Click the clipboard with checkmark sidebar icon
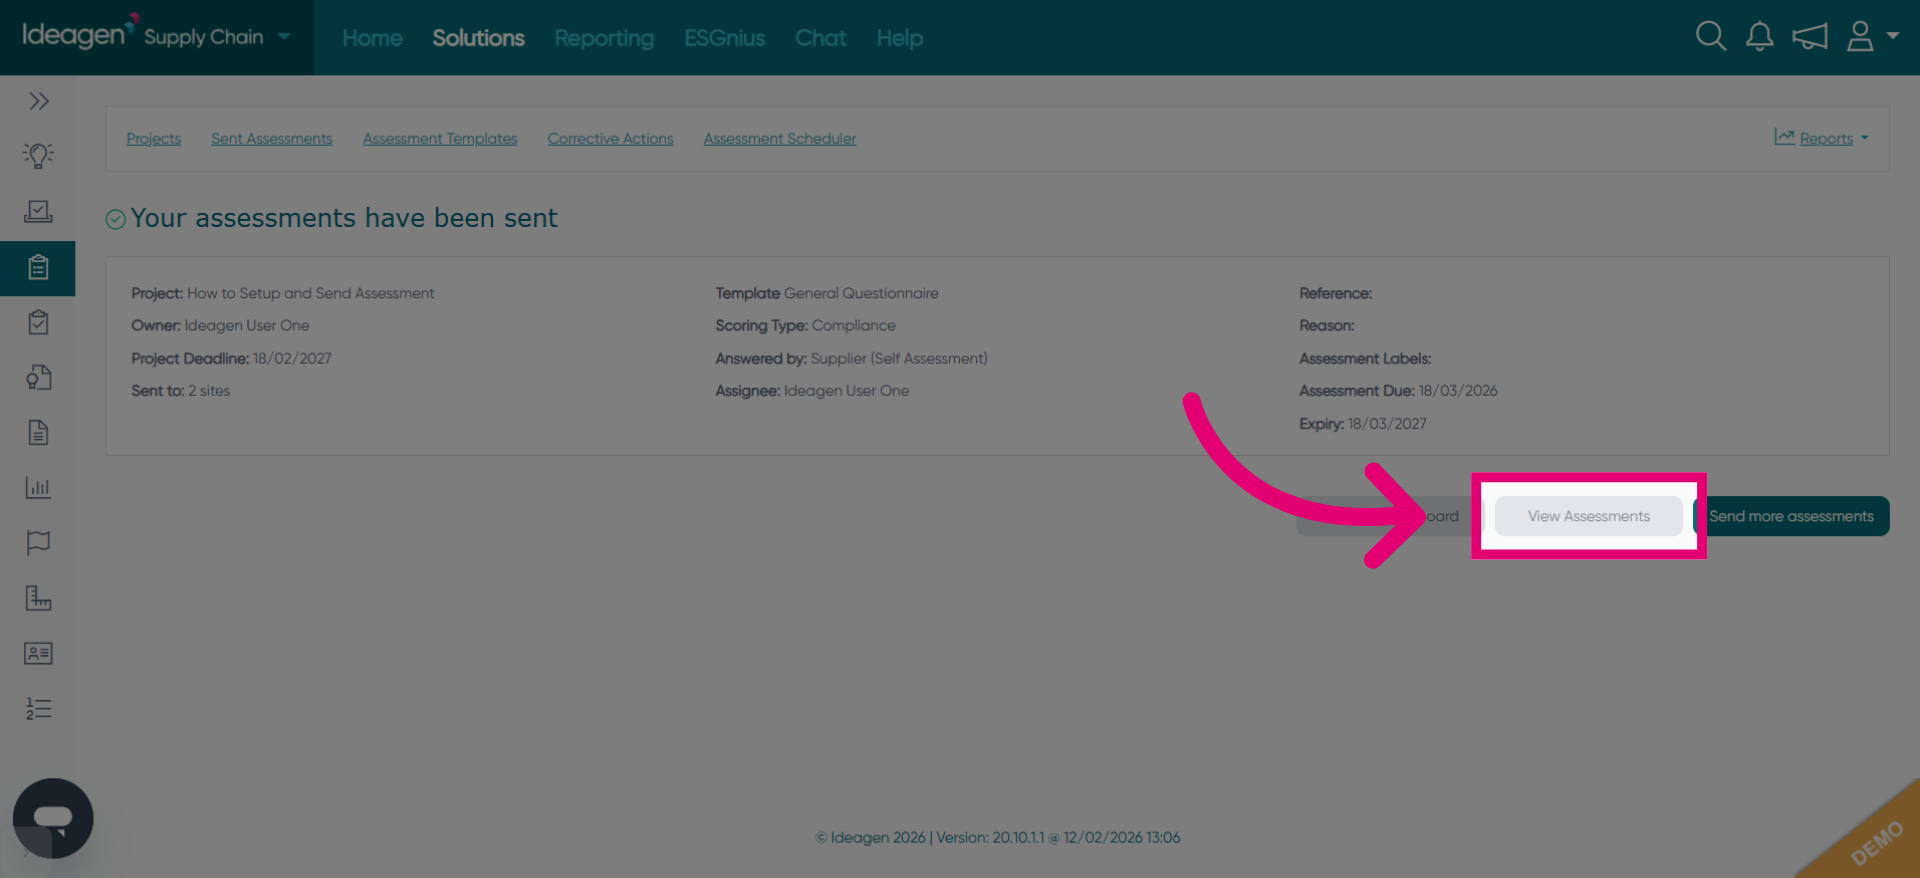Screen dimensions: 1920x878 pyautogui.click(x=38, y=322)
